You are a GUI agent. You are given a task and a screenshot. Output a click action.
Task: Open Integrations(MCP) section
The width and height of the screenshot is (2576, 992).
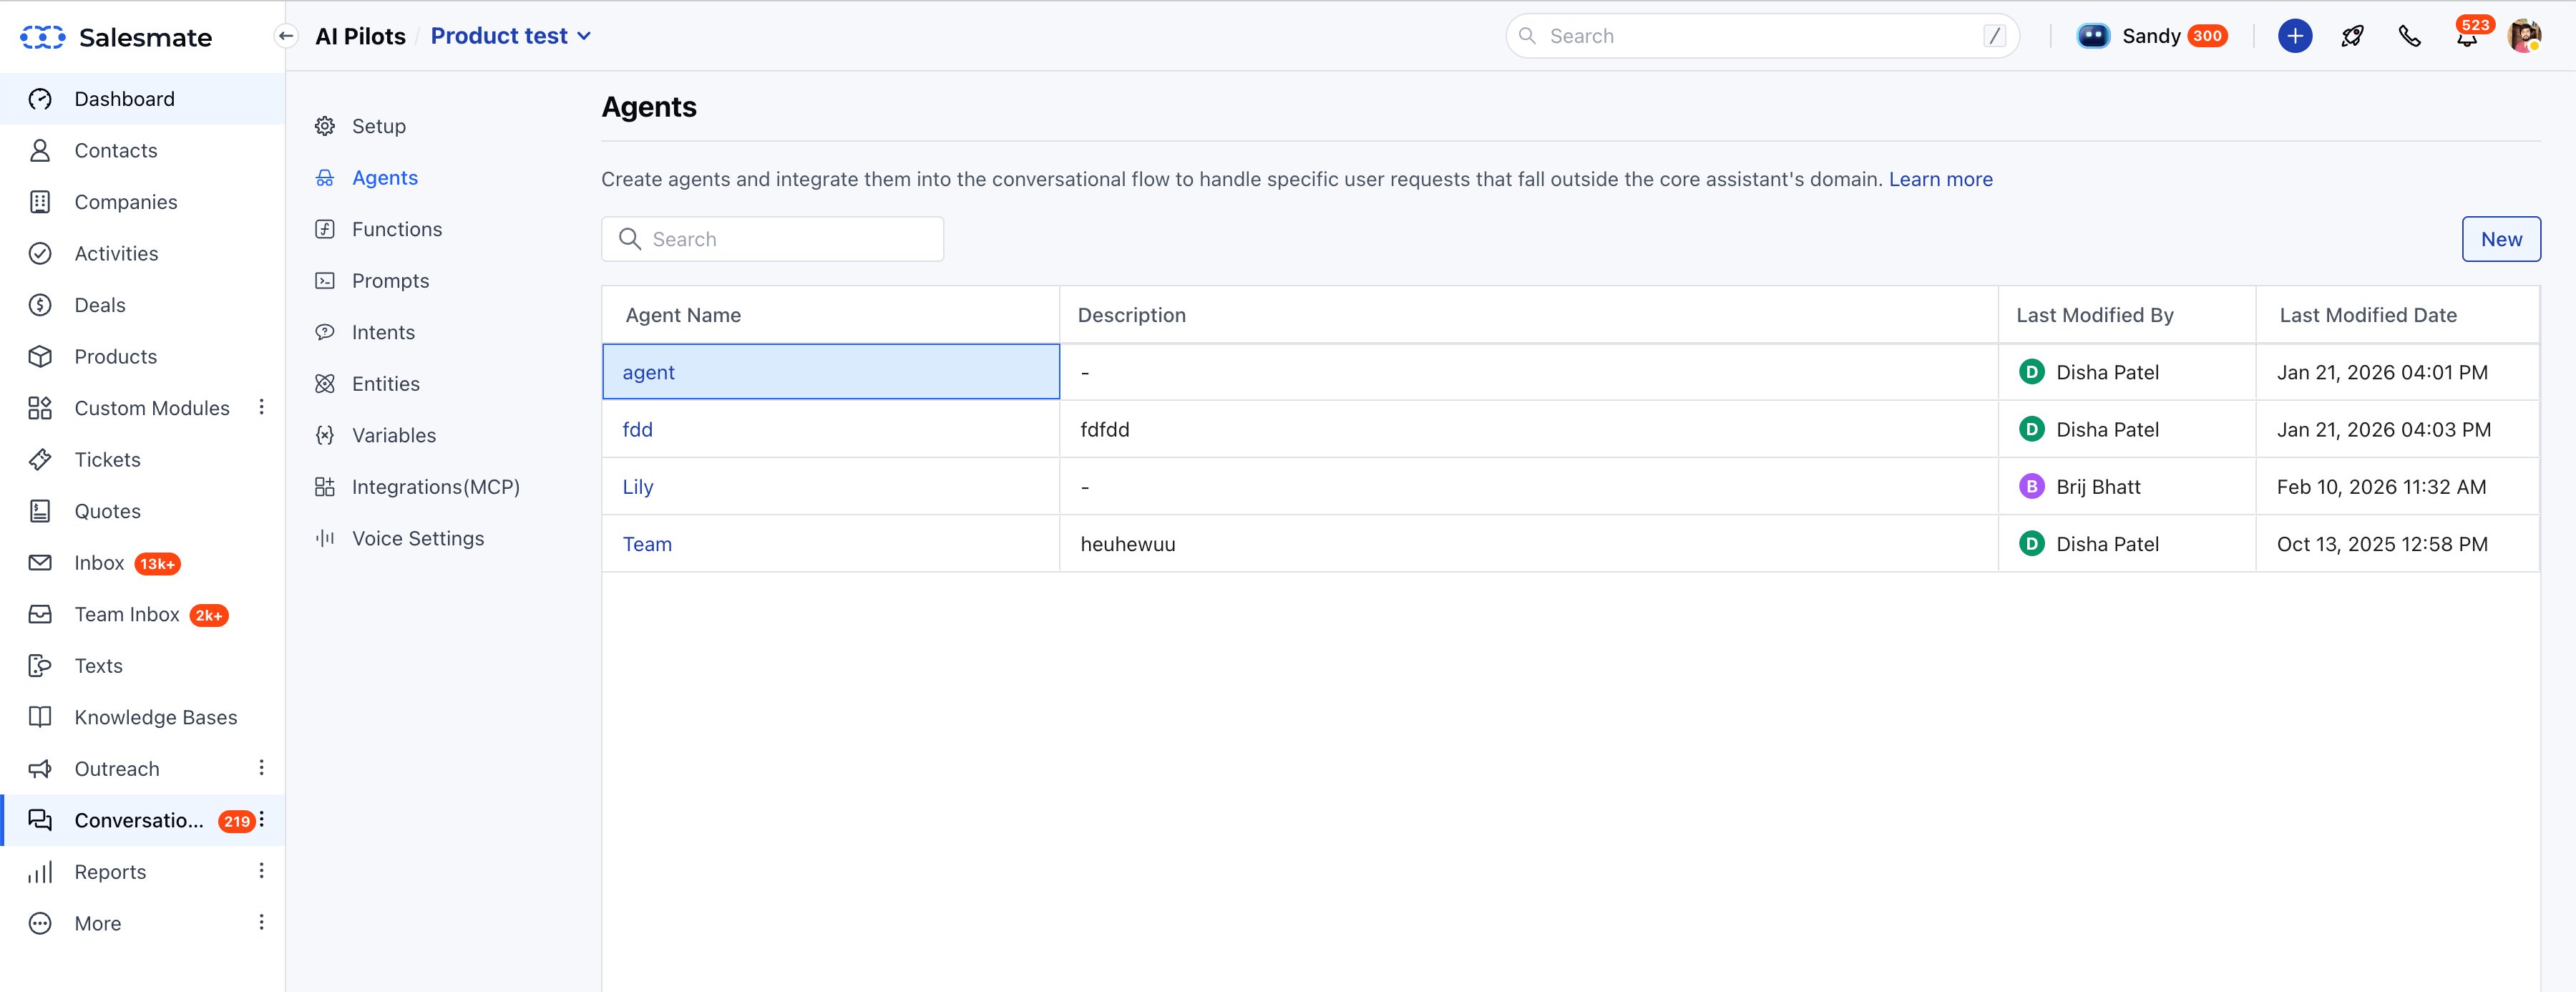click(436, 487)
